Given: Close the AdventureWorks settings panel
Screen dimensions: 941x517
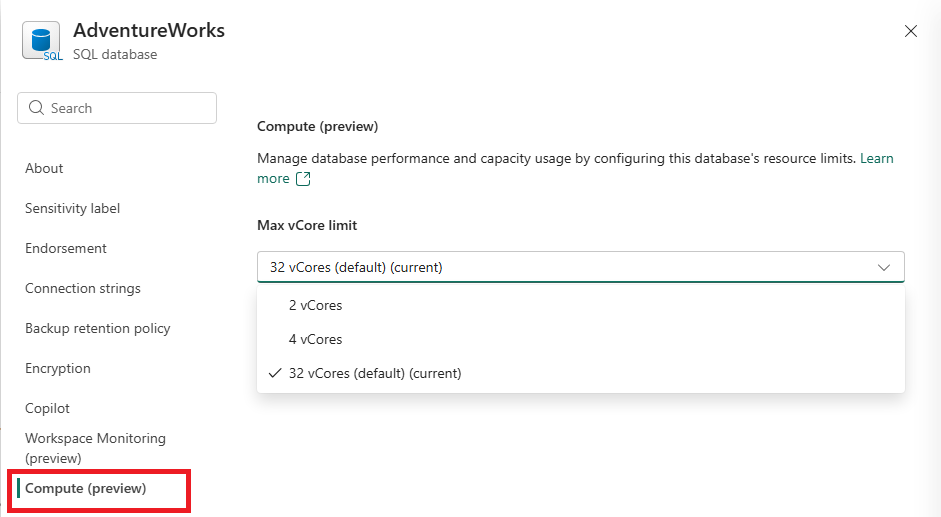Looking at the screenshot, I should pyautogui.click(x=910, y=31).
